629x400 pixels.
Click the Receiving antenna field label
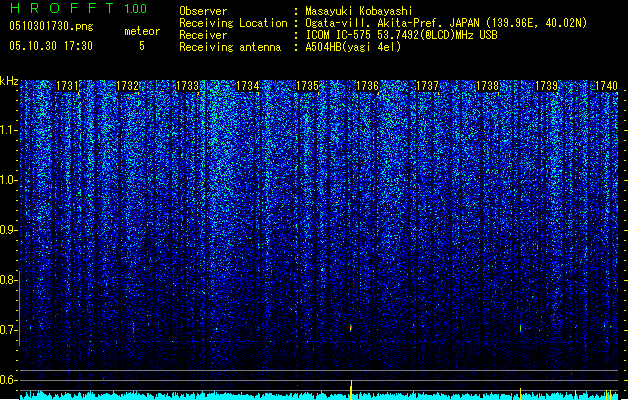tap(230, 47)
